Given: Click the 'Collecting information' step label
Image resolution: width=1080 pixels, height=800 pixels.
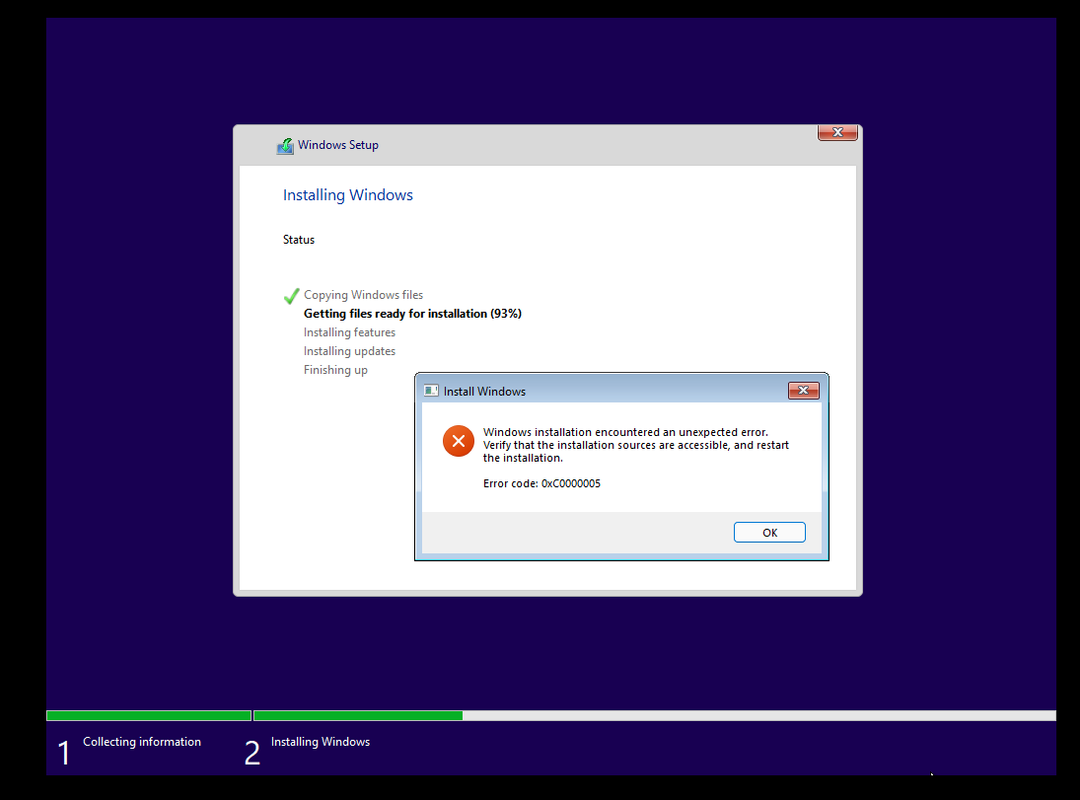Looking at the screenshot, I should pos(142,741).
